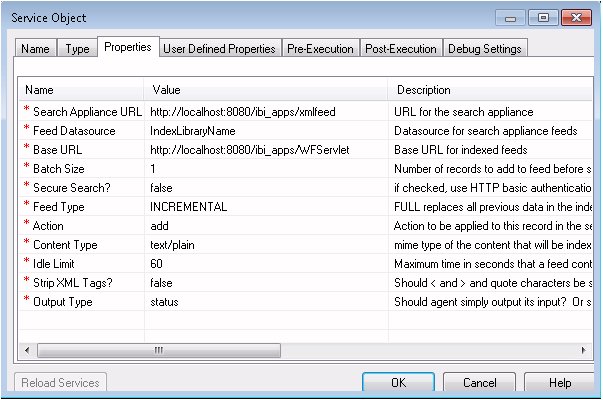Click the horizontal scrollbar thumb
Screen dimensions: 603x400
click(159, 350)
